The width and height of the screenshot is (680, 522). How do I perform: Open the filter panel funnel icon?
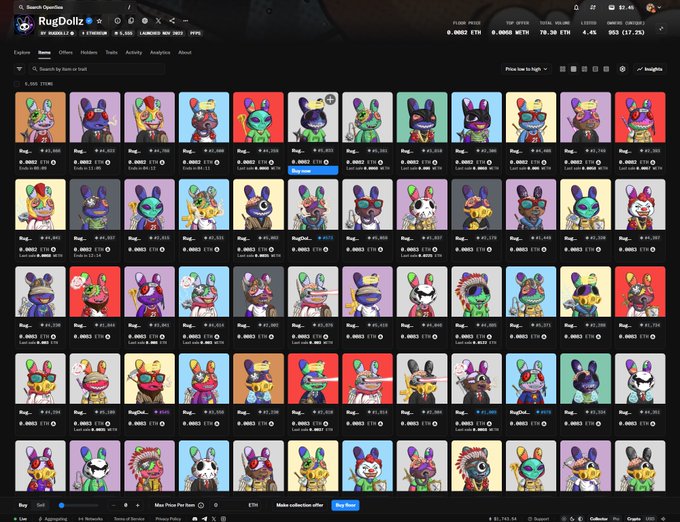point(19,69)
